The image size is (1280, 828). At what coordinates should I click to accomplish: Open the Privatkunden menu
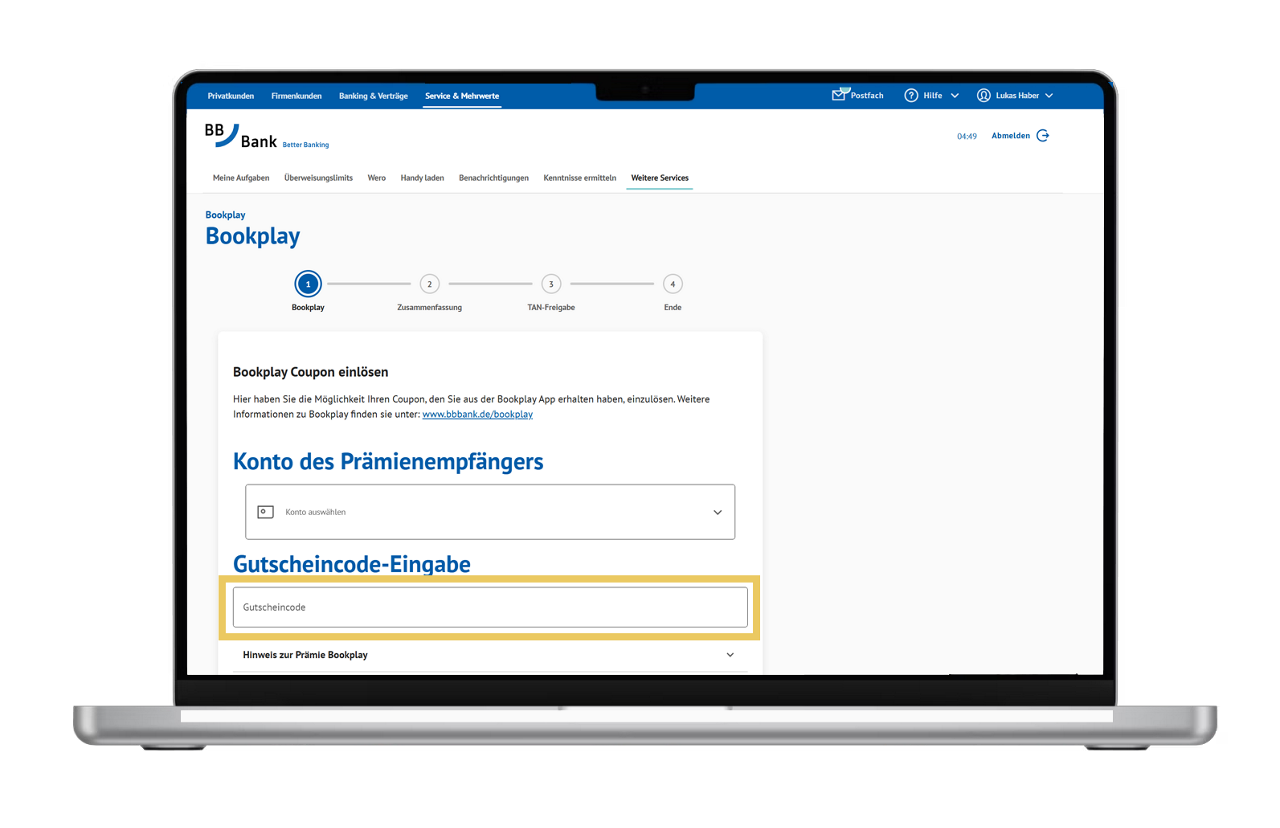pos(231,96)
